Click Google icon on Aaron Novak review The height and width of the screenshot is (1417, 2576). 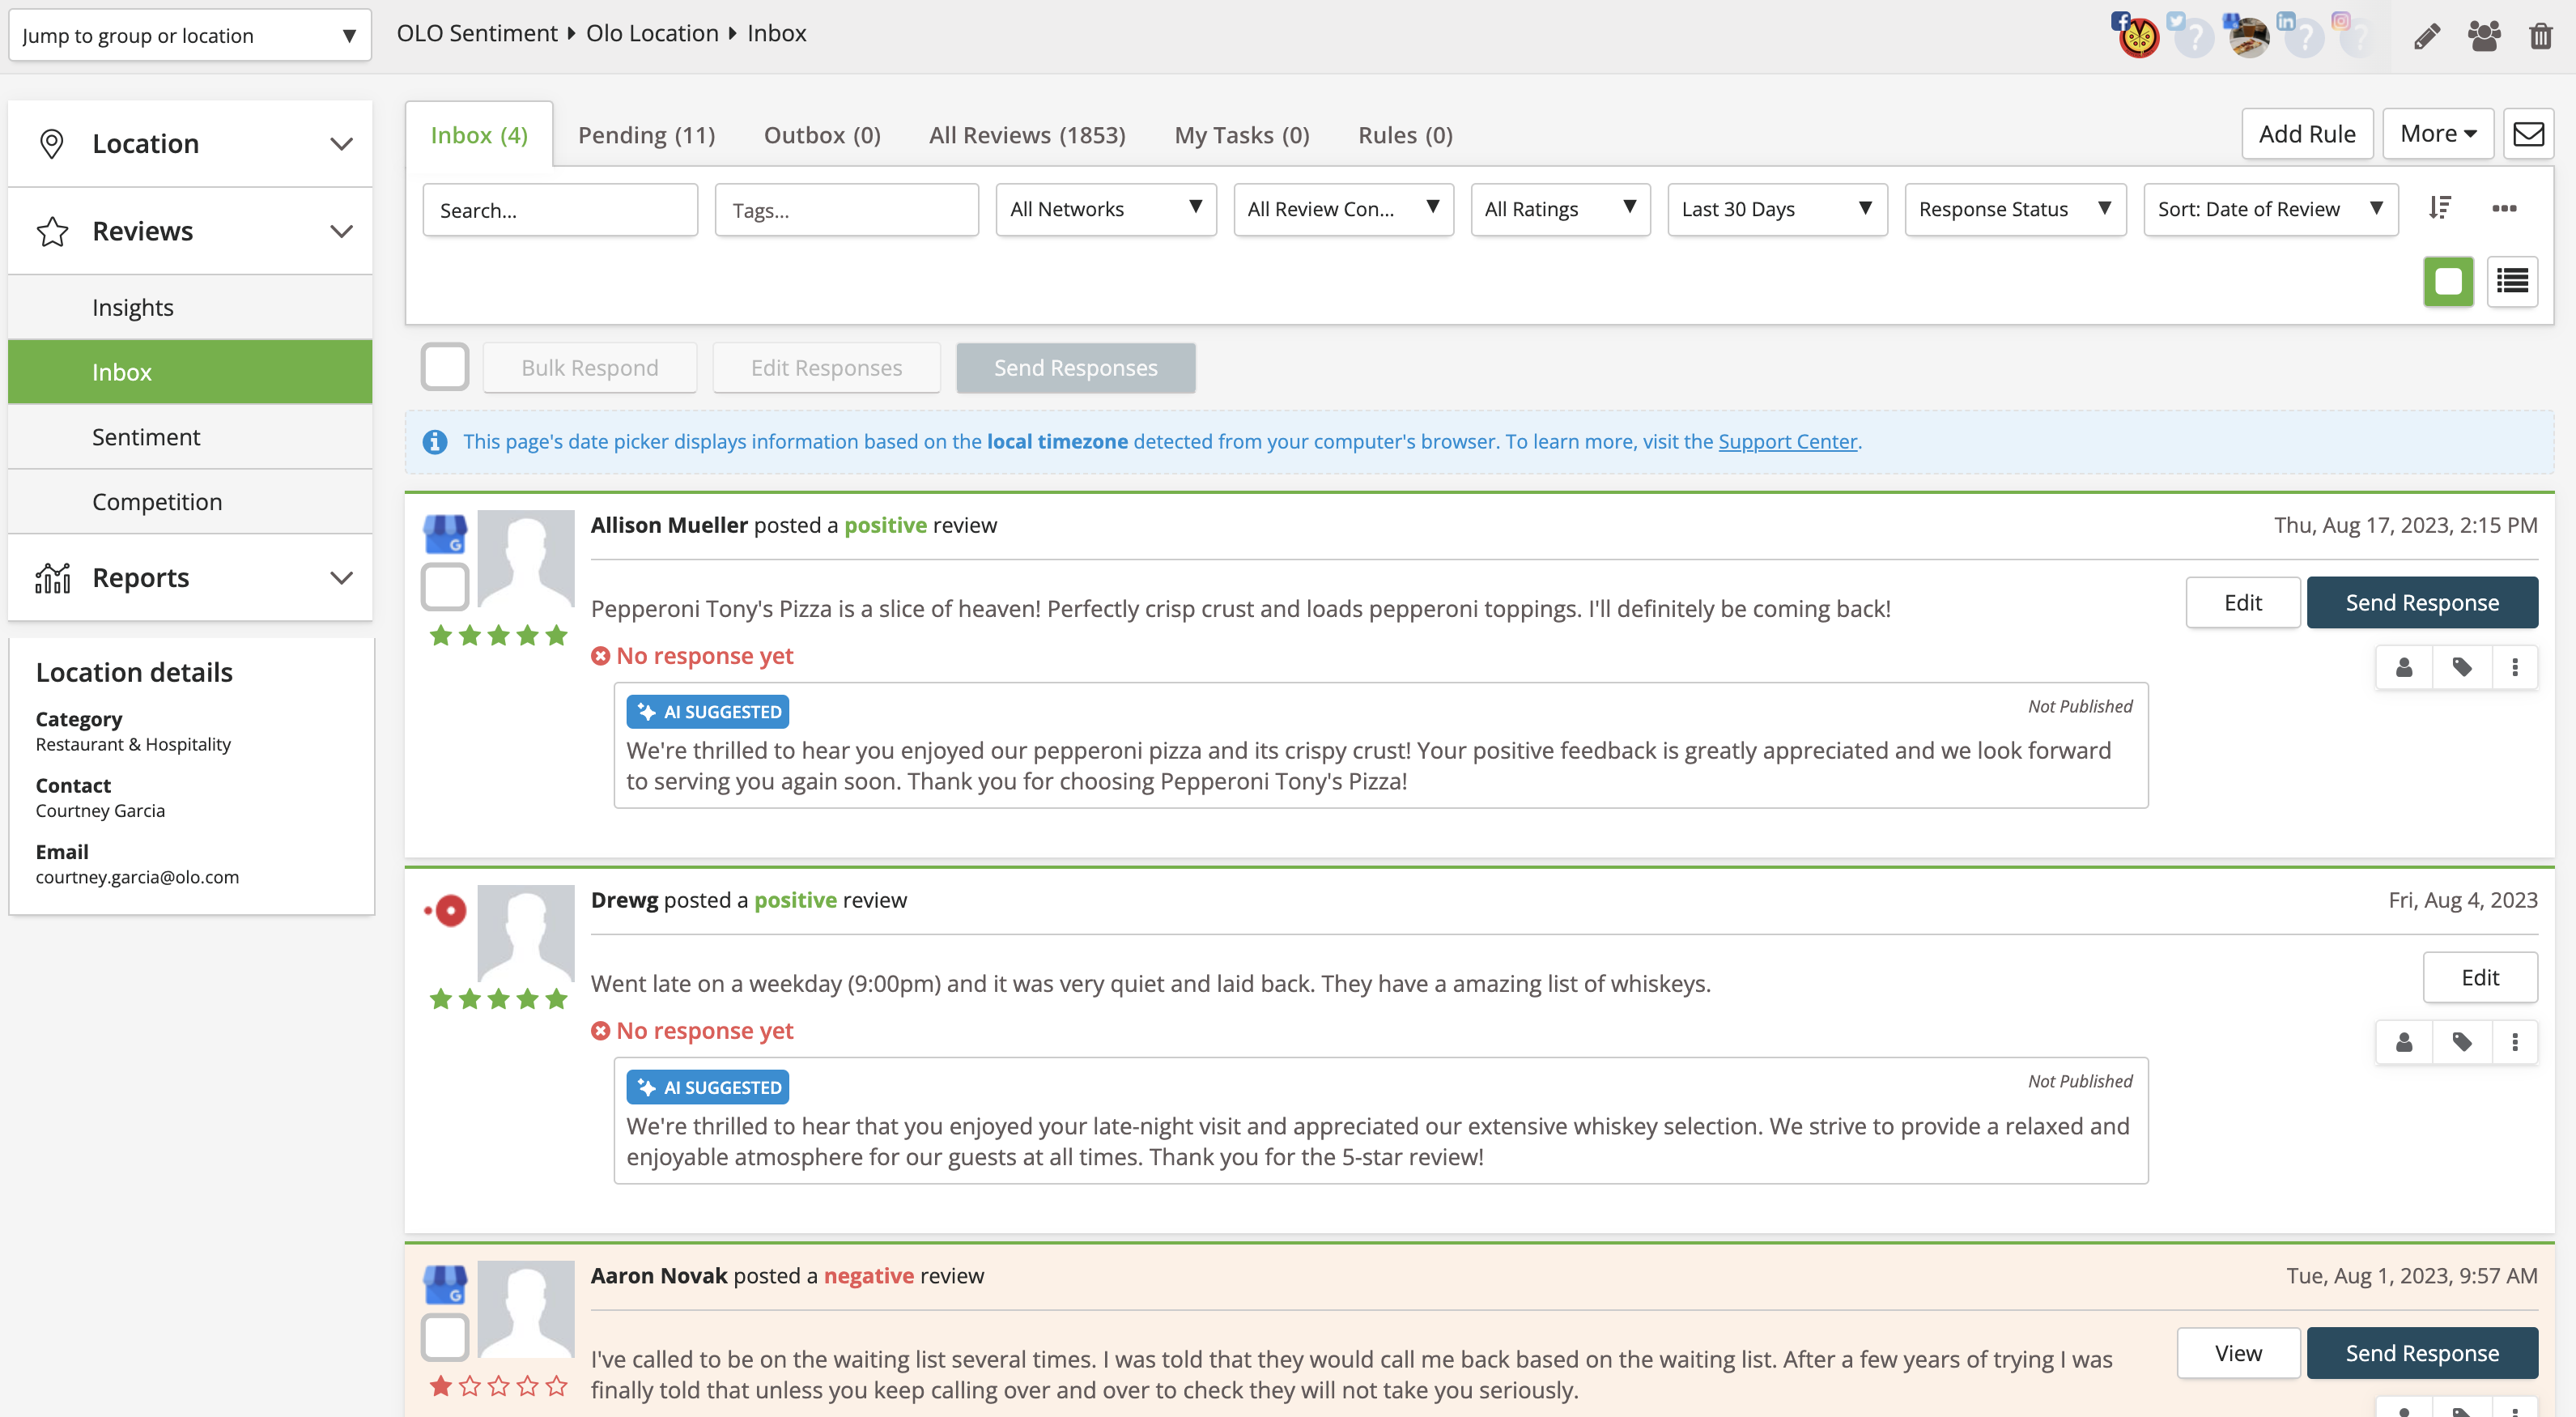pos(445,1285)
